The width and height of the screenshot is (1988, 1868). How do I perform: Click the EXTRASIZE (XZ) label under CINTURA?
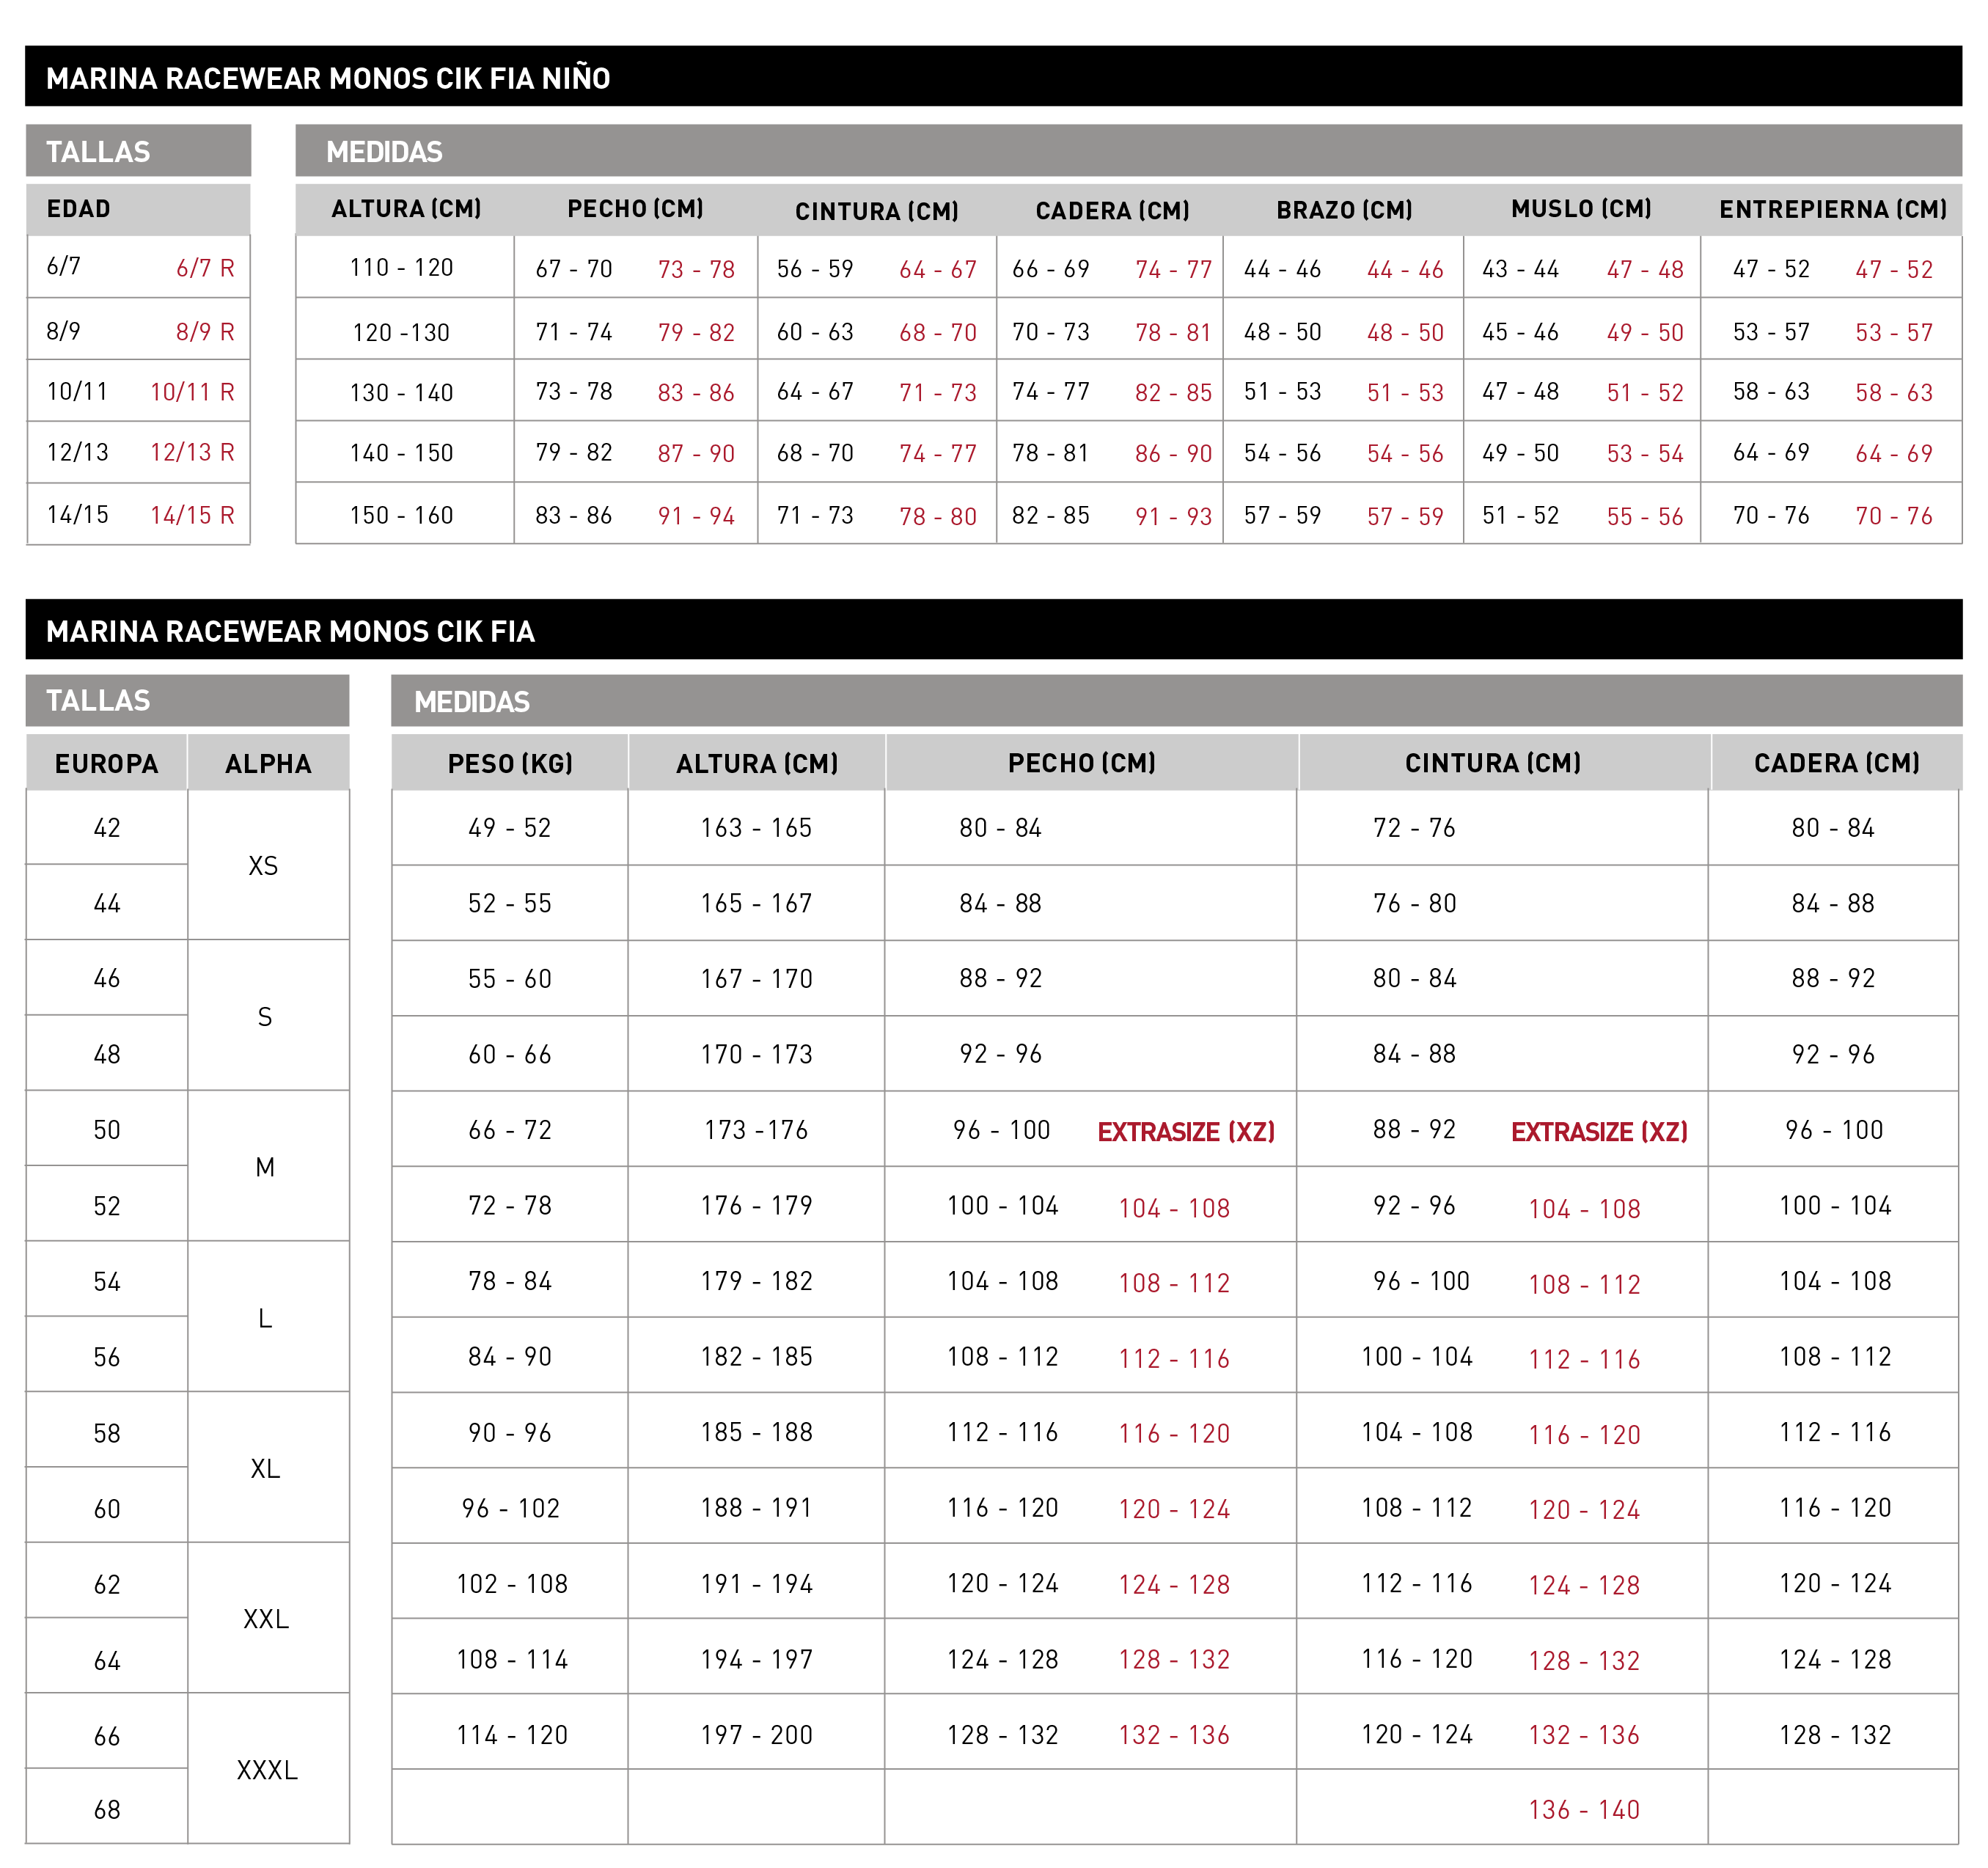click(1599, 1132)
